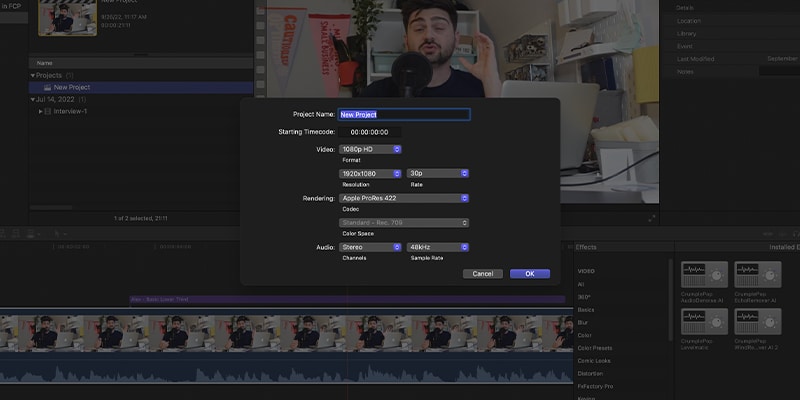Open the Video Format dropdown showing 1080p HD

coord(370,149)
